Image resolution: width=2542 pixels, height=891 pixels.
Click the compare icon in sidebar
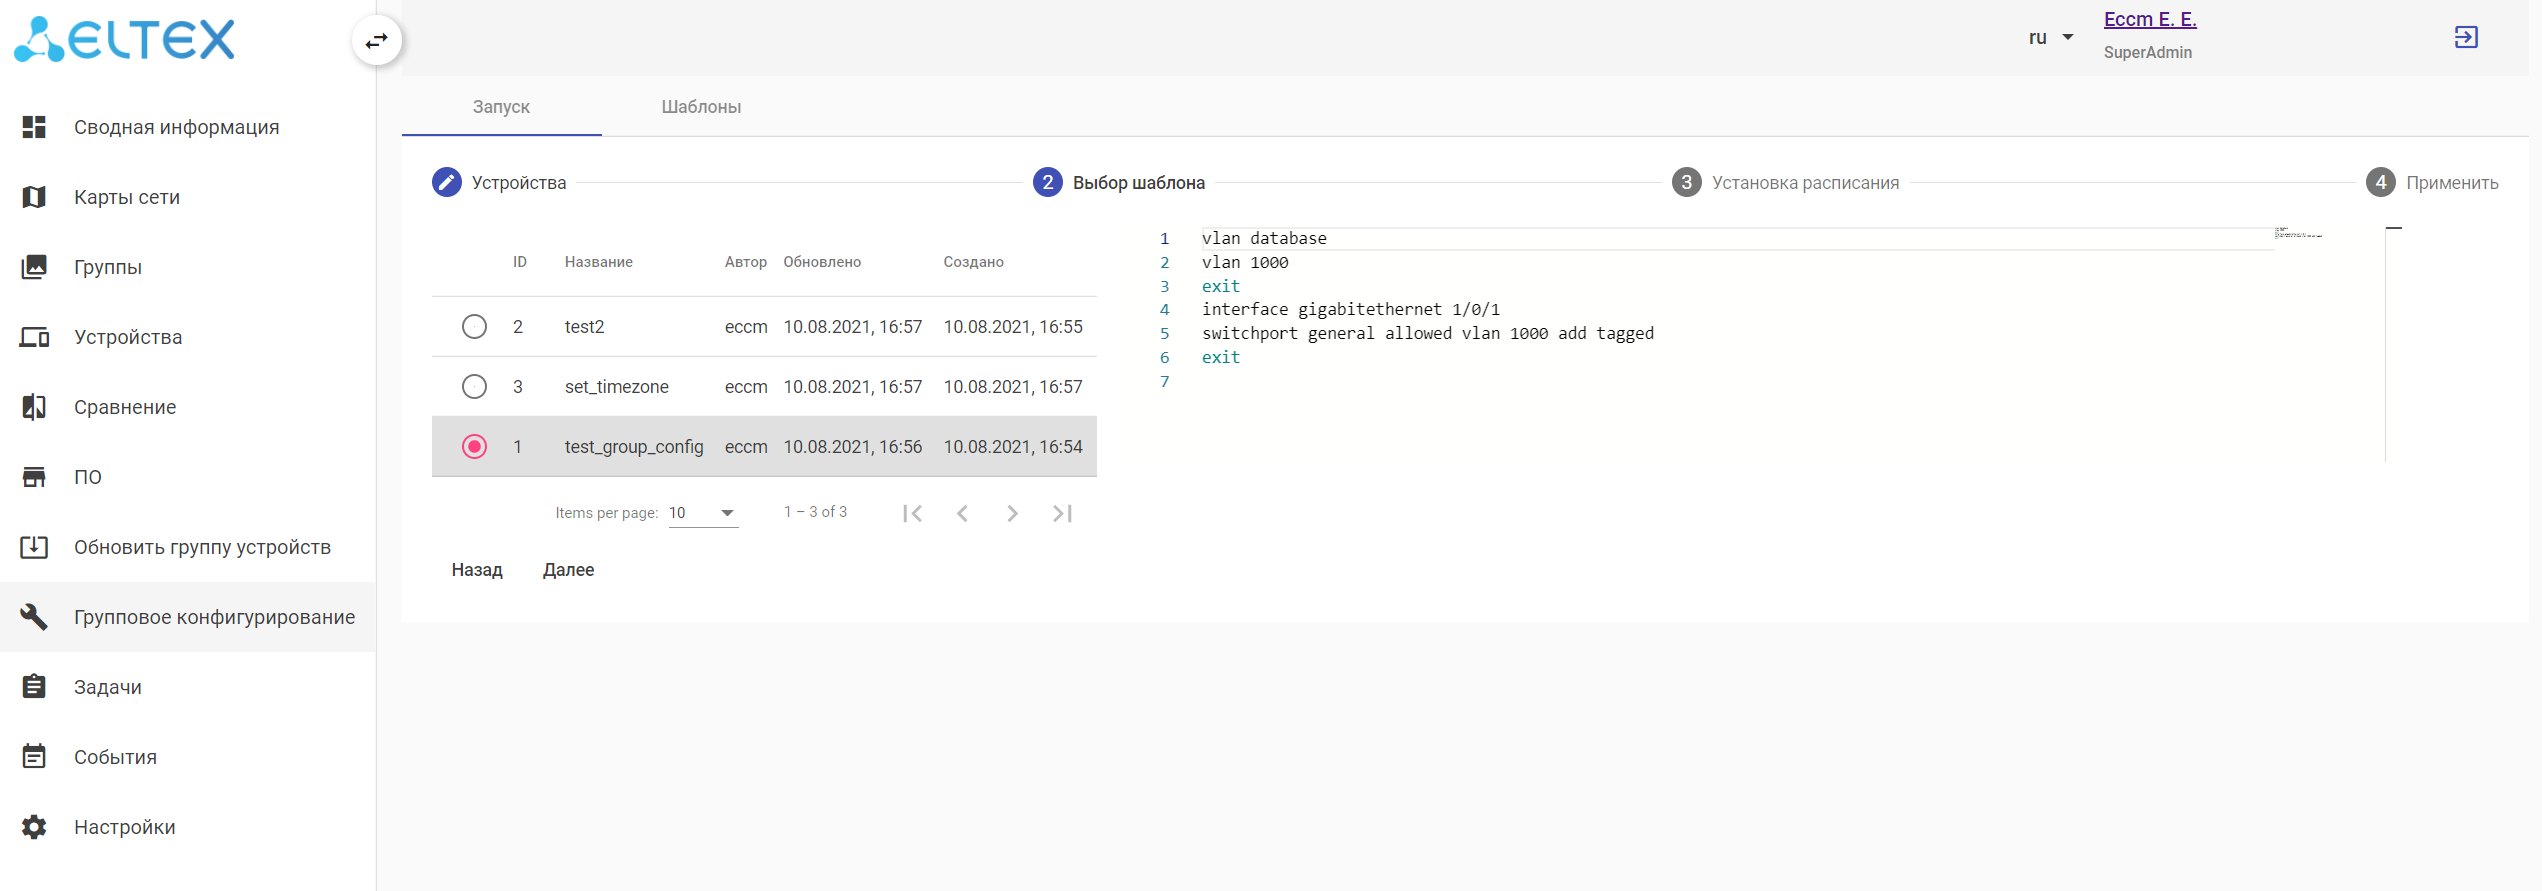point(34,407)
